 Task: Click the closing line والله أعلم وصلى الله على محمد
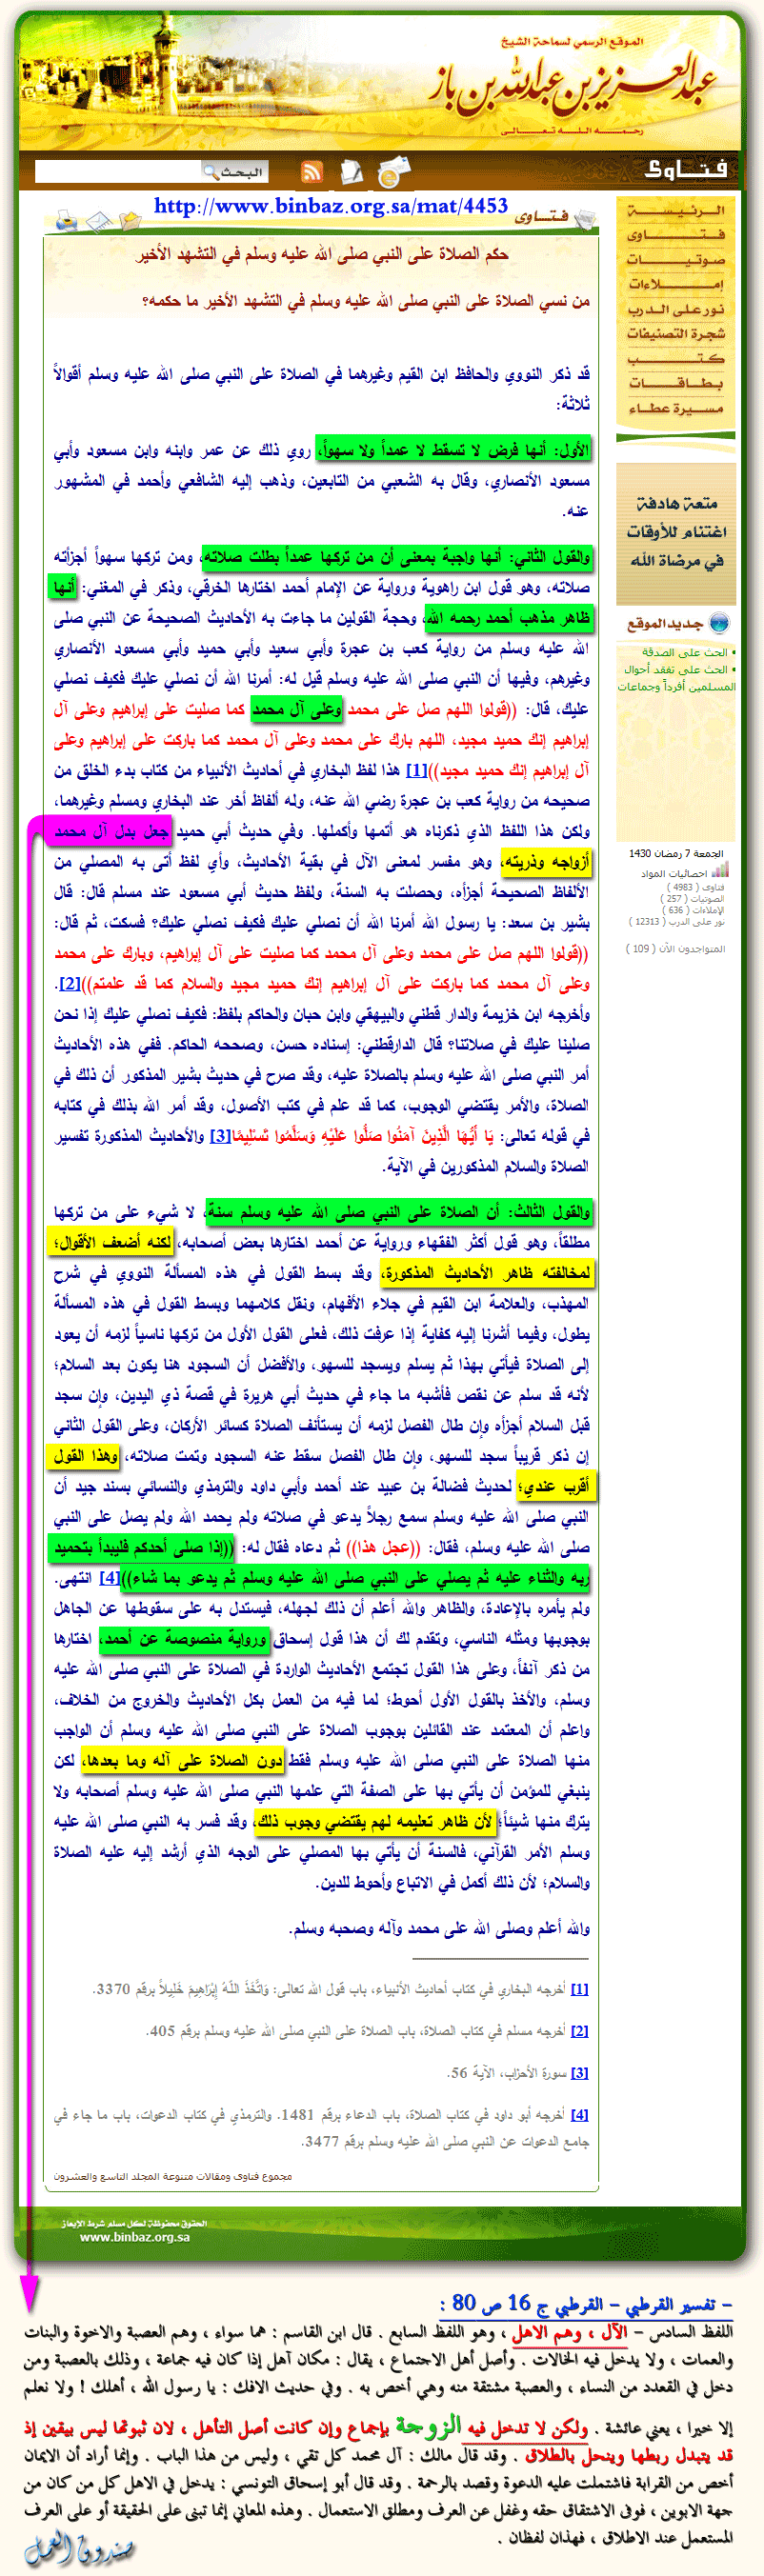(440, 1929)
